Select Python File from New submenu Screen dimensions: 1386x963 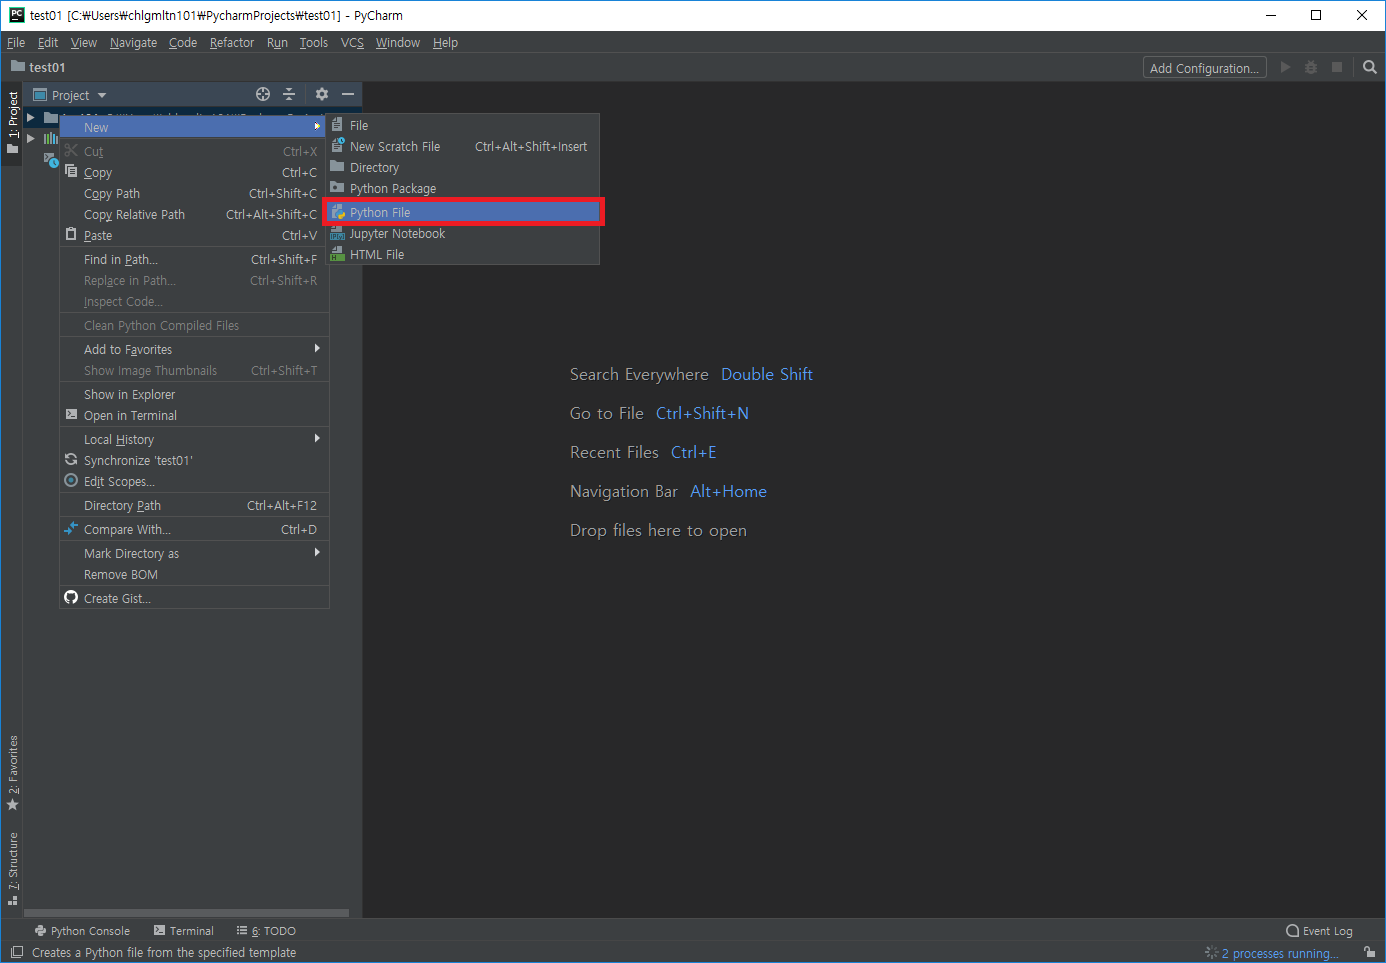click(463, 212)
